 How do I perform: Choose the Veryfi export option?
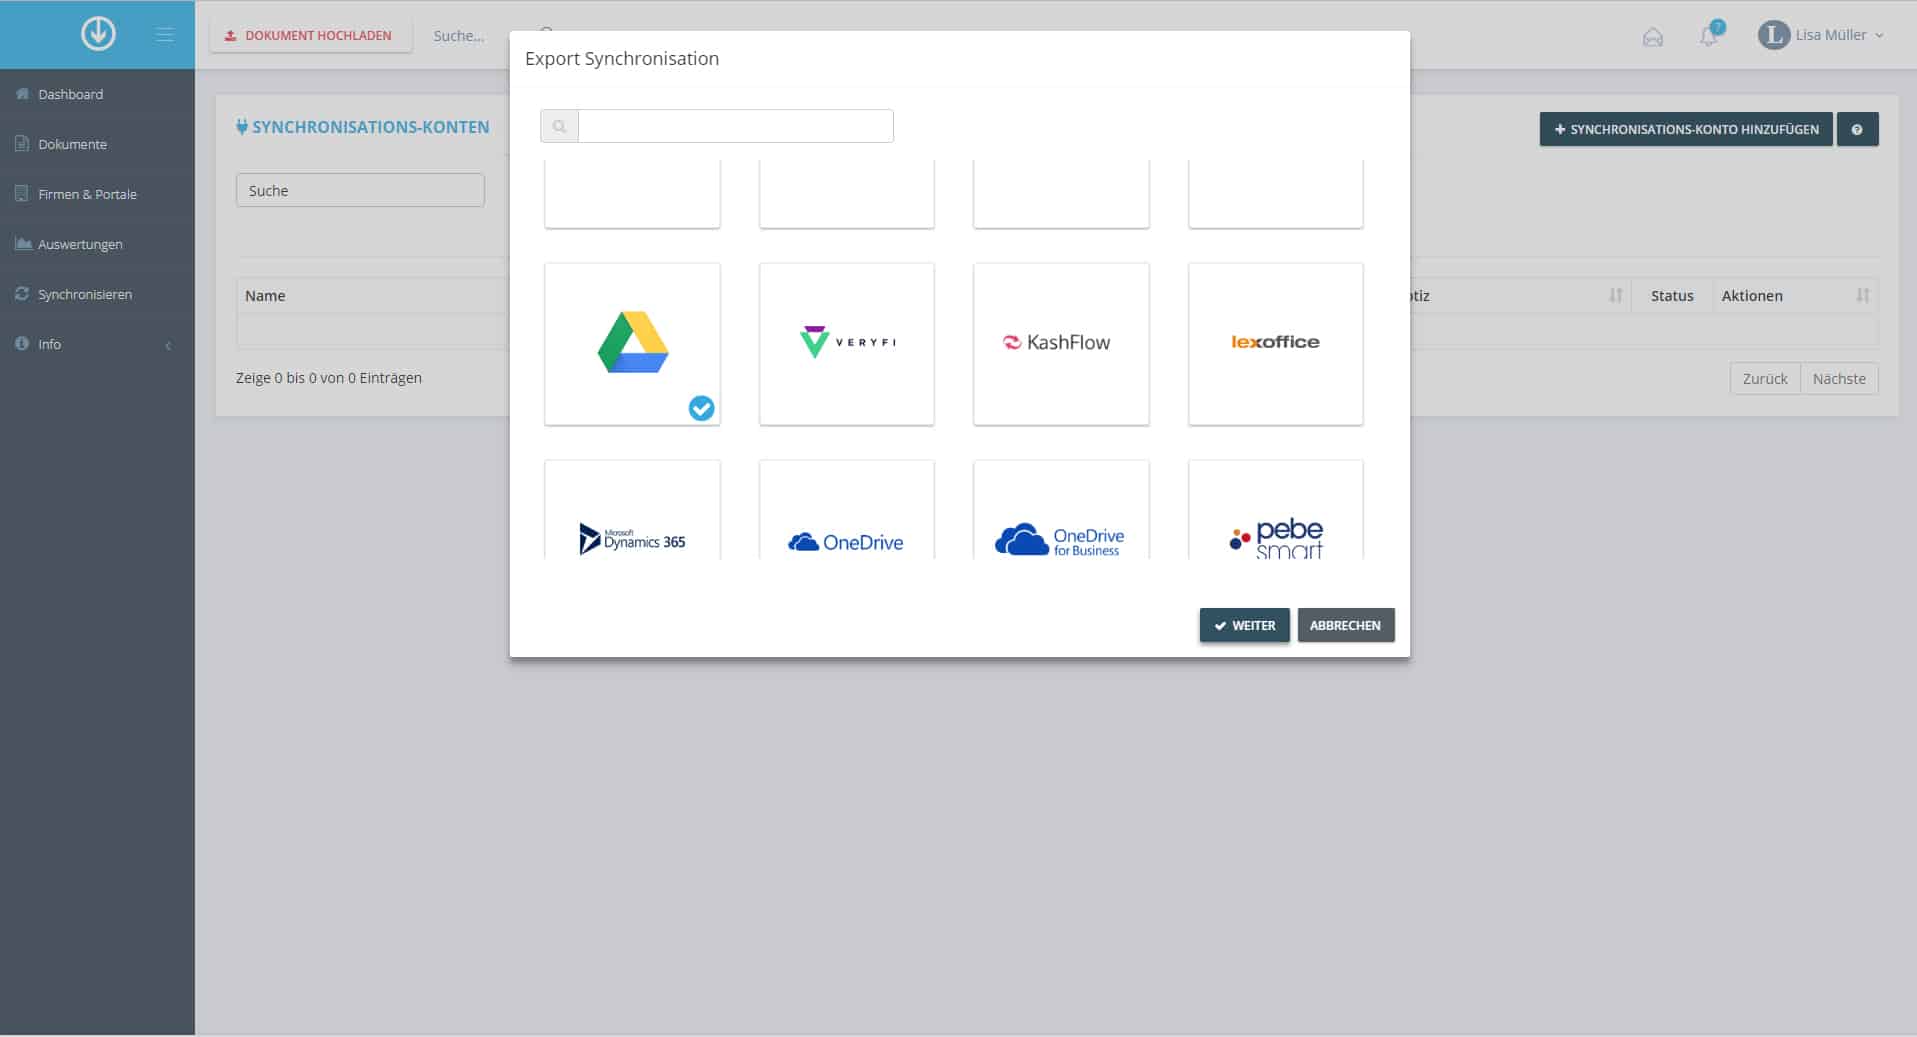point(847,344)
